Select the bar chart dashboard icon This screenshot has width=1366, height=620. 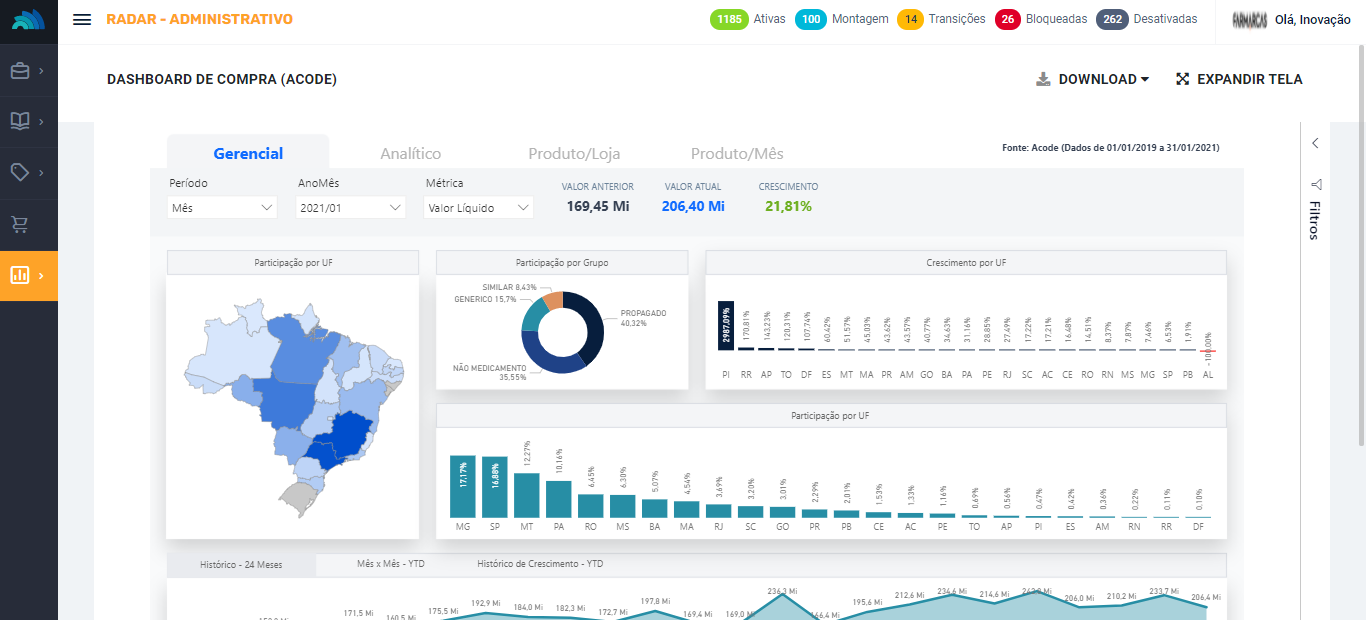pos(20,275)
